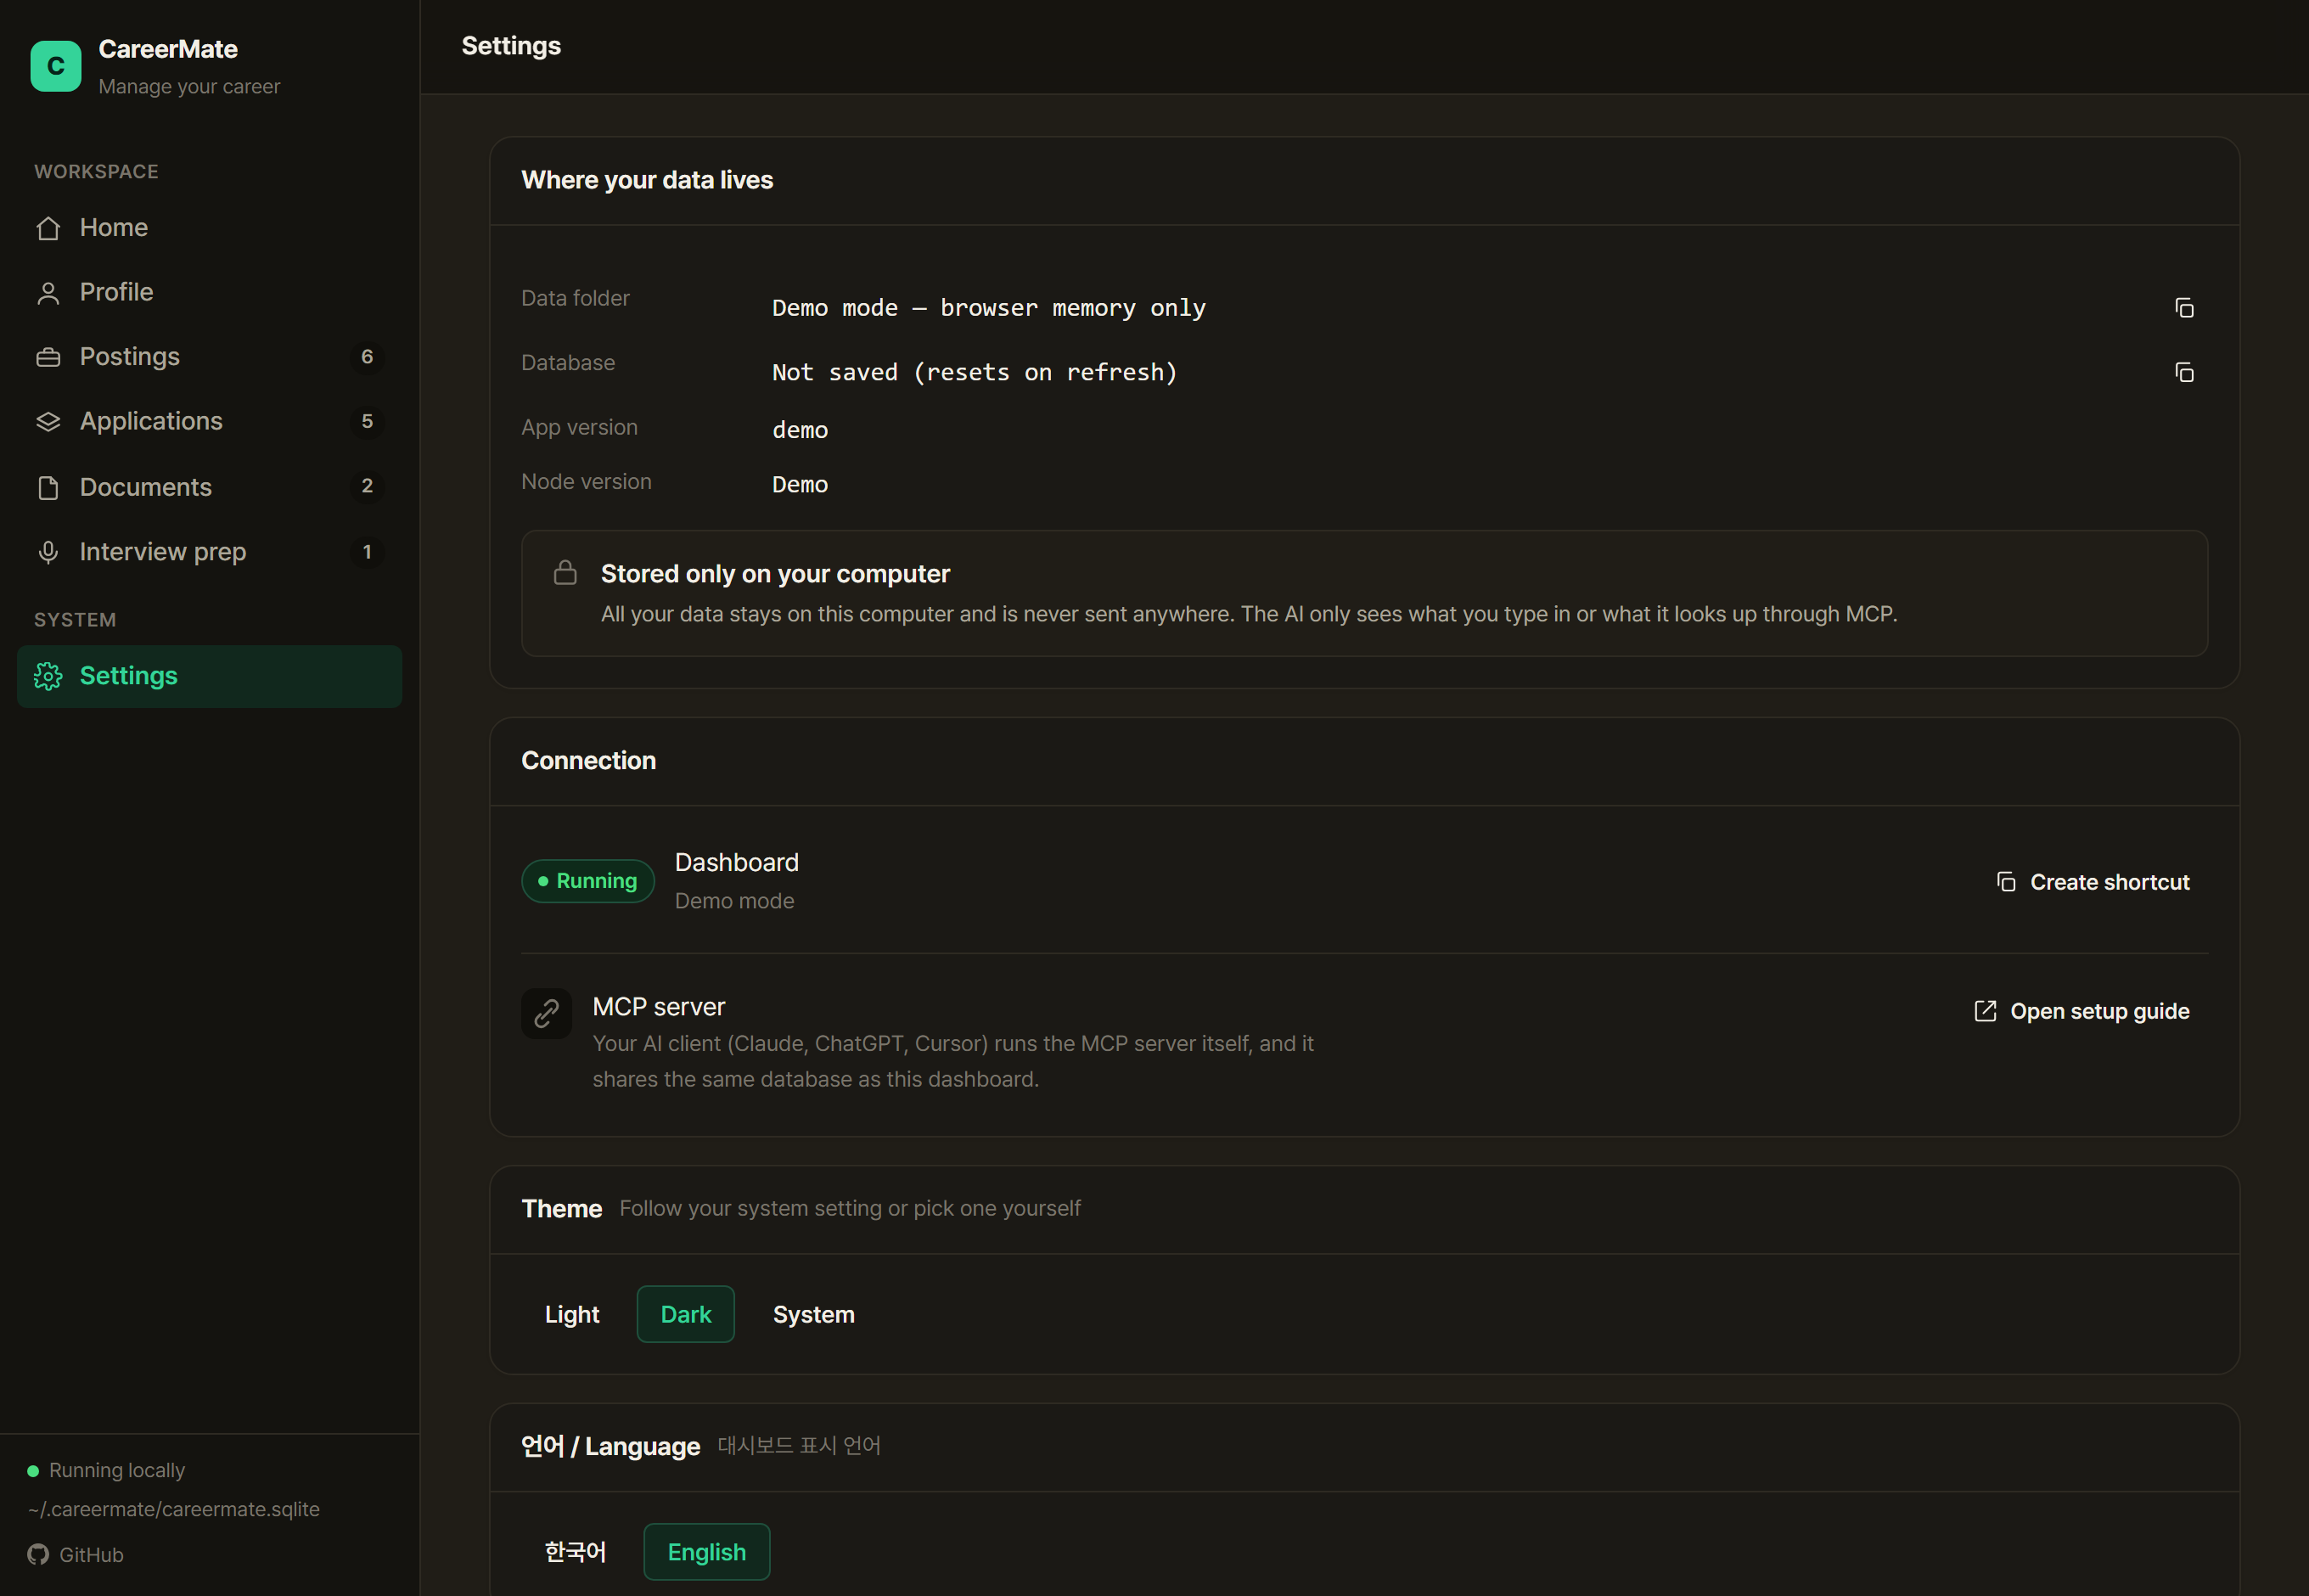Click the 'Where your data lives' heading
The height and width of the screenshot is (1596, 2309).
click(647, 180)
